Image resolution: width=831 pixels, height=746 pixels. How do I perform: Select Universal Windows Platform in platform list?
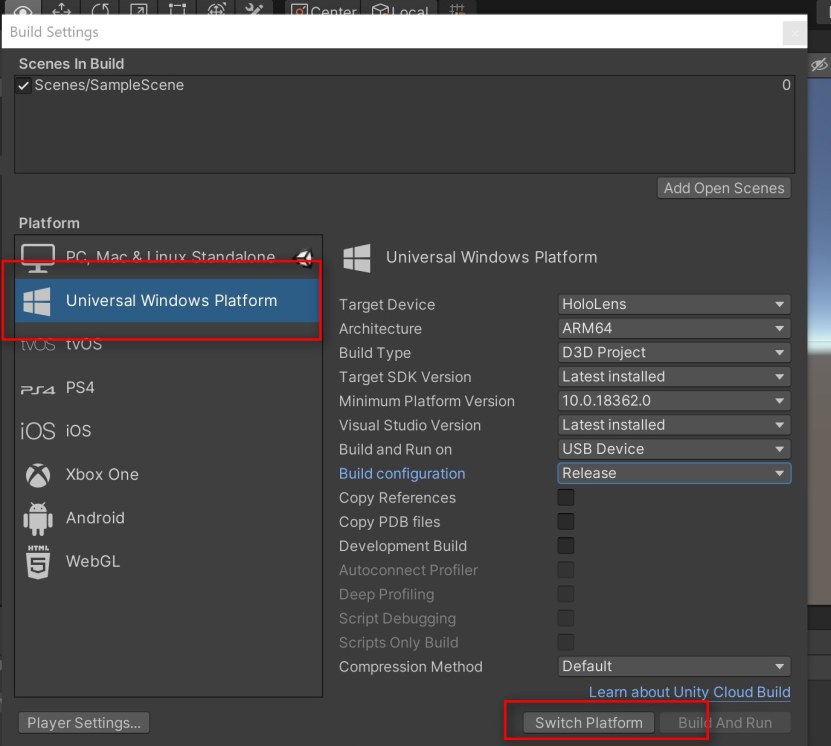(168, 300)
